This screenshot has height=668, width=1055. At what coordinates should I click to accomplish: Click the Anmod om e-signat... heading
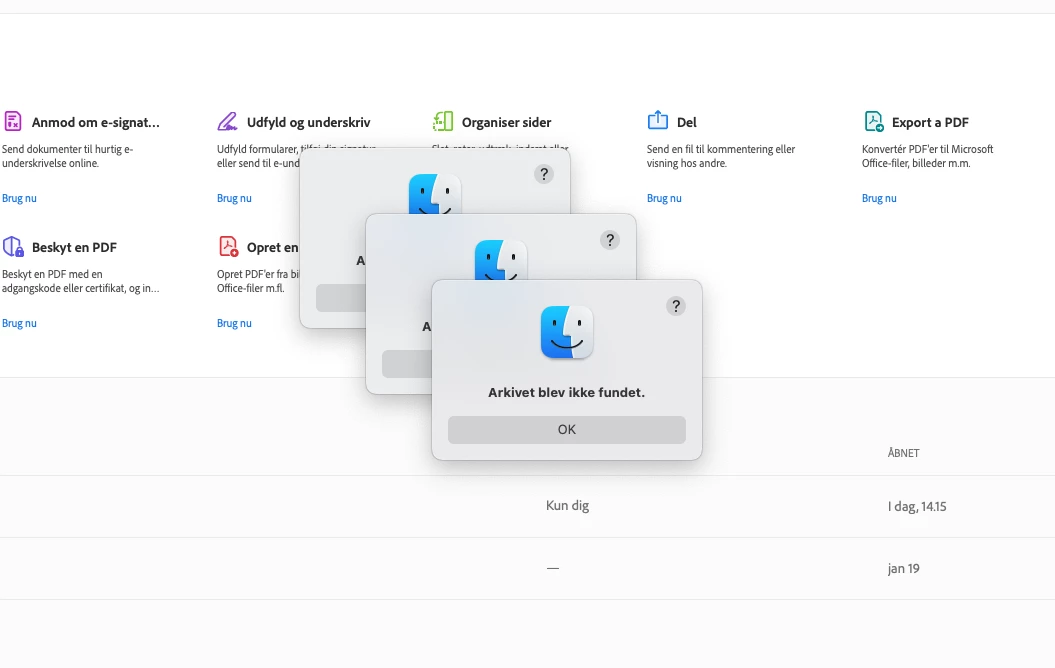(96, 122)
